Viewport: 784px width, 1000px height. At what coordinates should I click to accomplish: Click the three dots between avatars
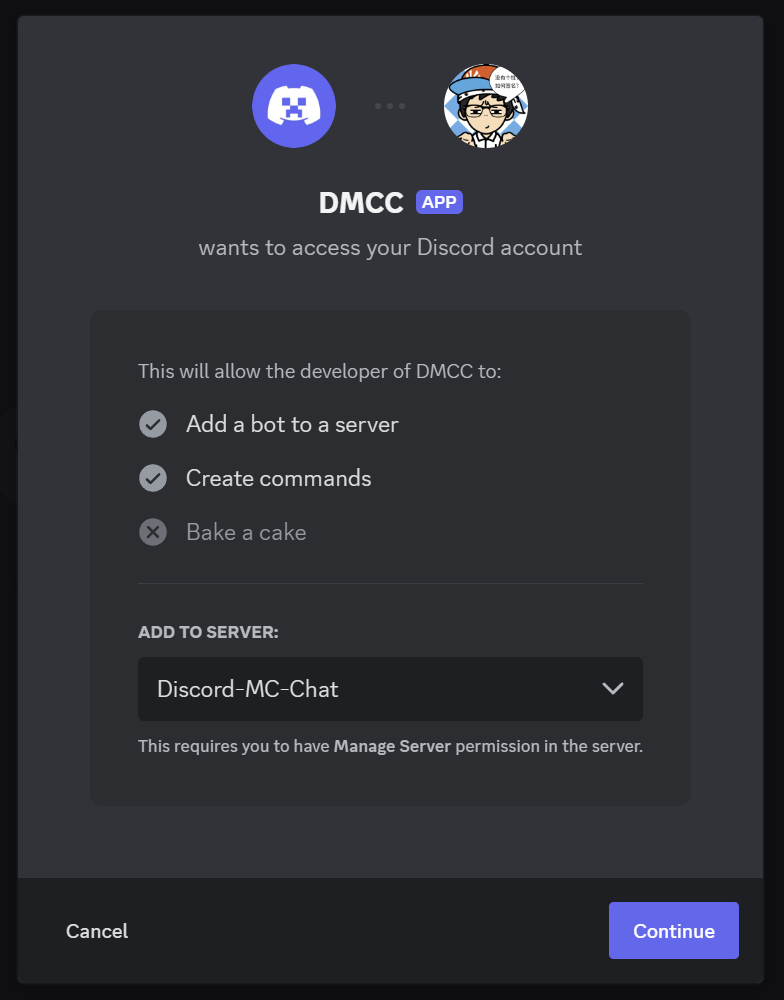(x=390, y=106)
